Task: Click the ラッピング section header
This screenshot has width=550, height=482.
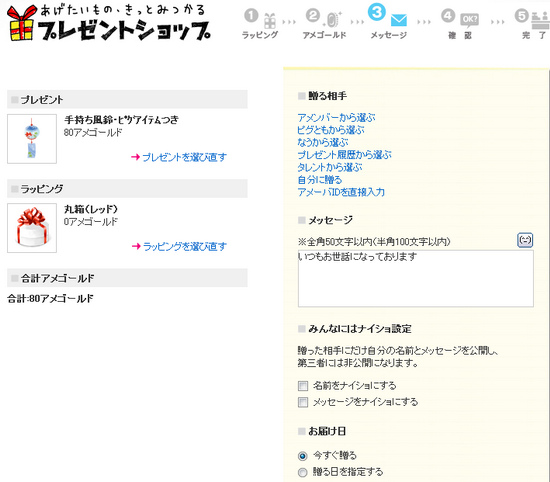Action: coord(127,189)
